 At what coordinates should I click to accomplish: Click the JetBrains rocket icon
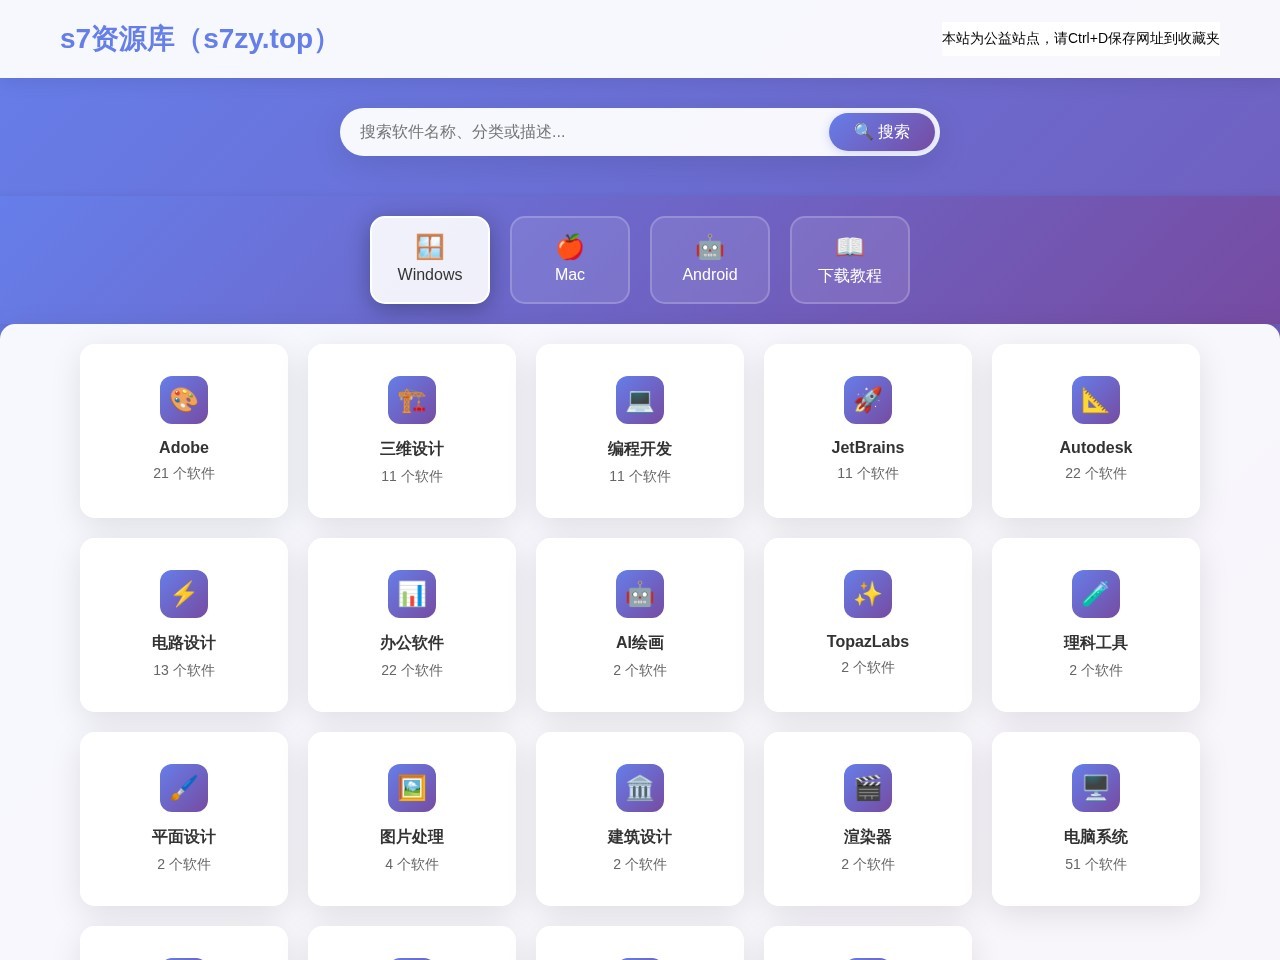[x=868, y=400]
